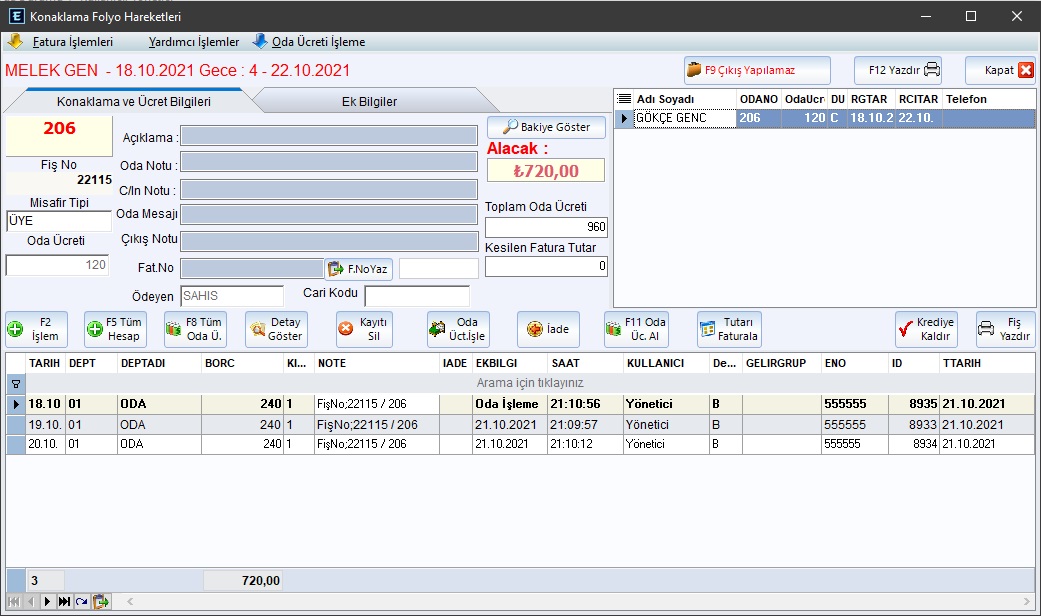Viewport: 1041px width, 616px height.
Task: Click the Kesilen Fatura Tutar field
Action: coord(546,266)
